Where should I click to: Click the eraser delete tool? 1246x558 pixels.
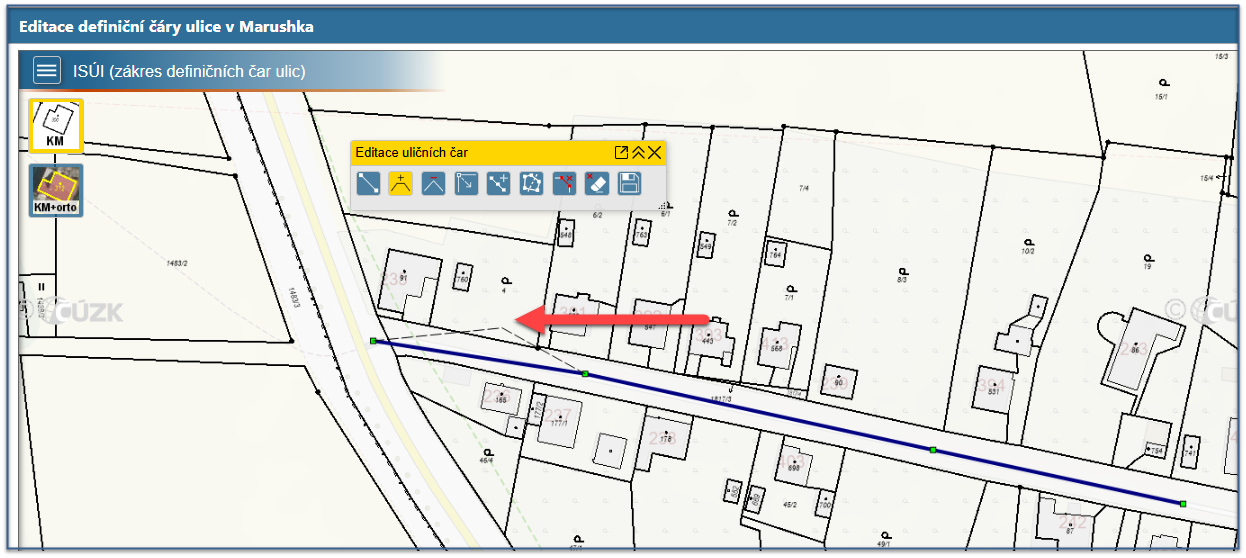[596, 184]
